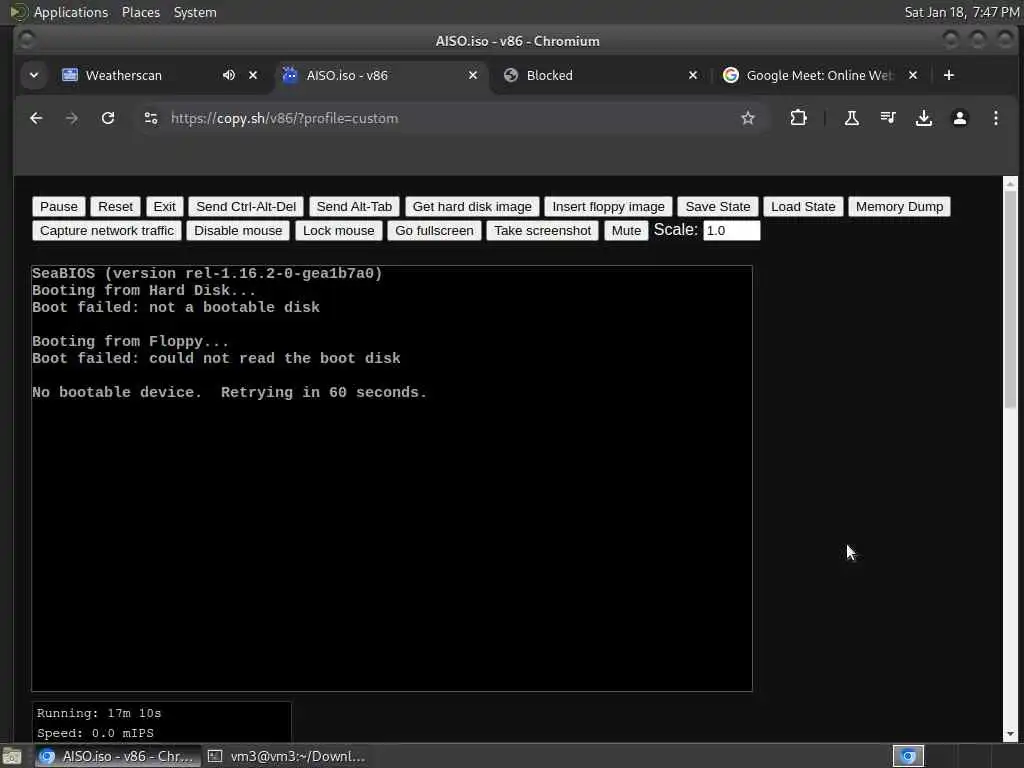This screenshot has width=1024, height=768.
Task: Click the clock showing Sat Jan 18
Action: pos(961,12)
